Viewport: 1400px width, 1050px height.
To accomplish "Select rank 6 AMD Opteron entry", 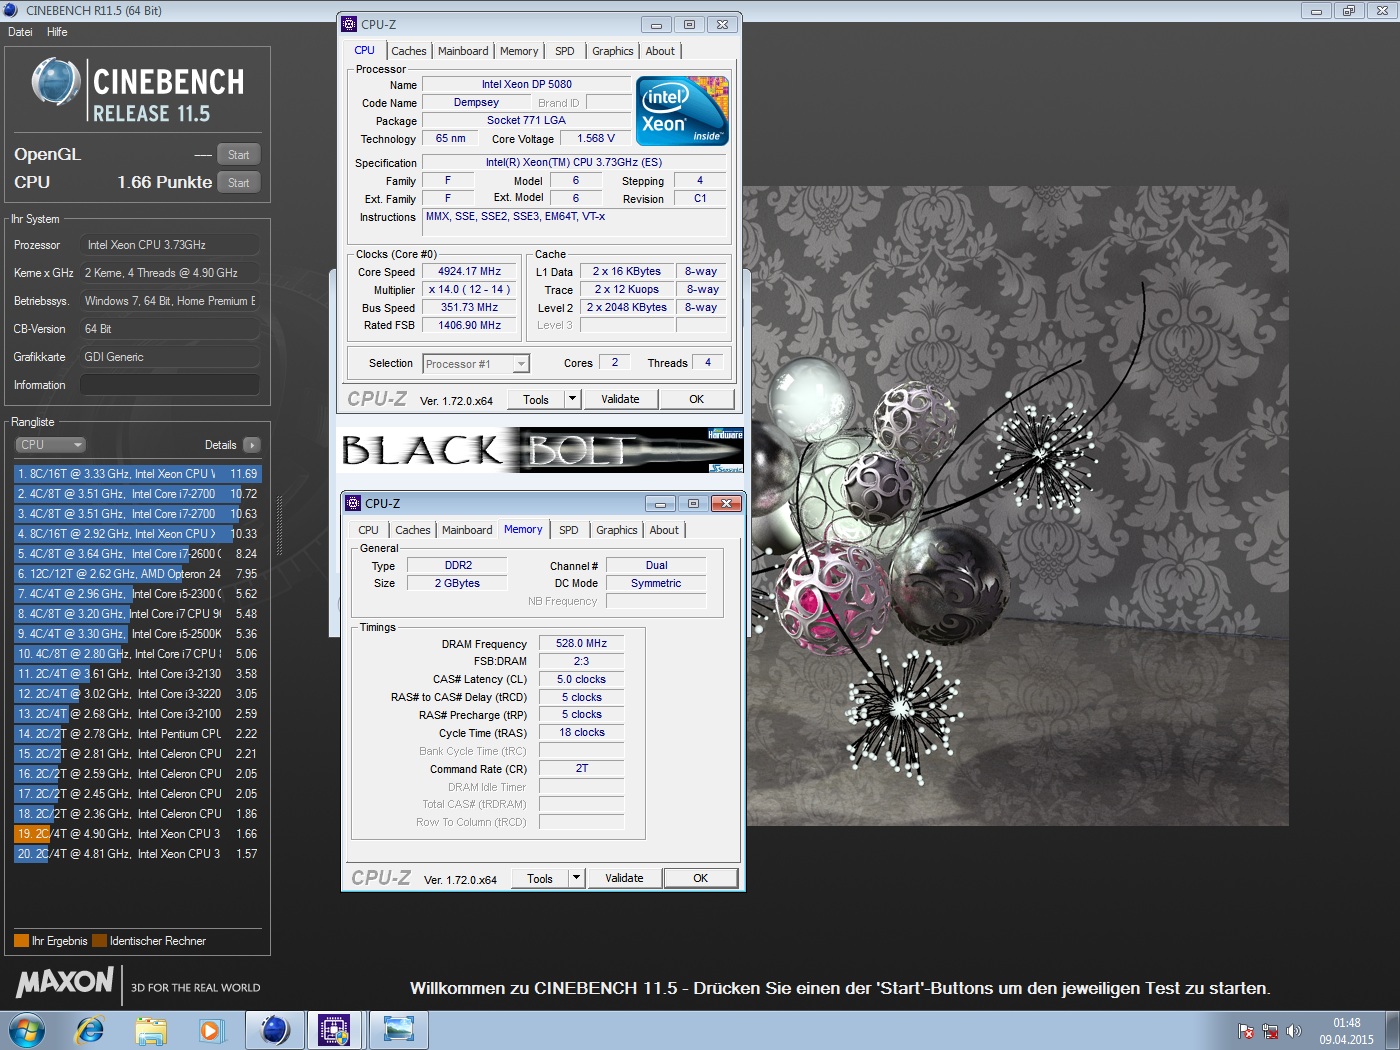I will click(137, 574).
